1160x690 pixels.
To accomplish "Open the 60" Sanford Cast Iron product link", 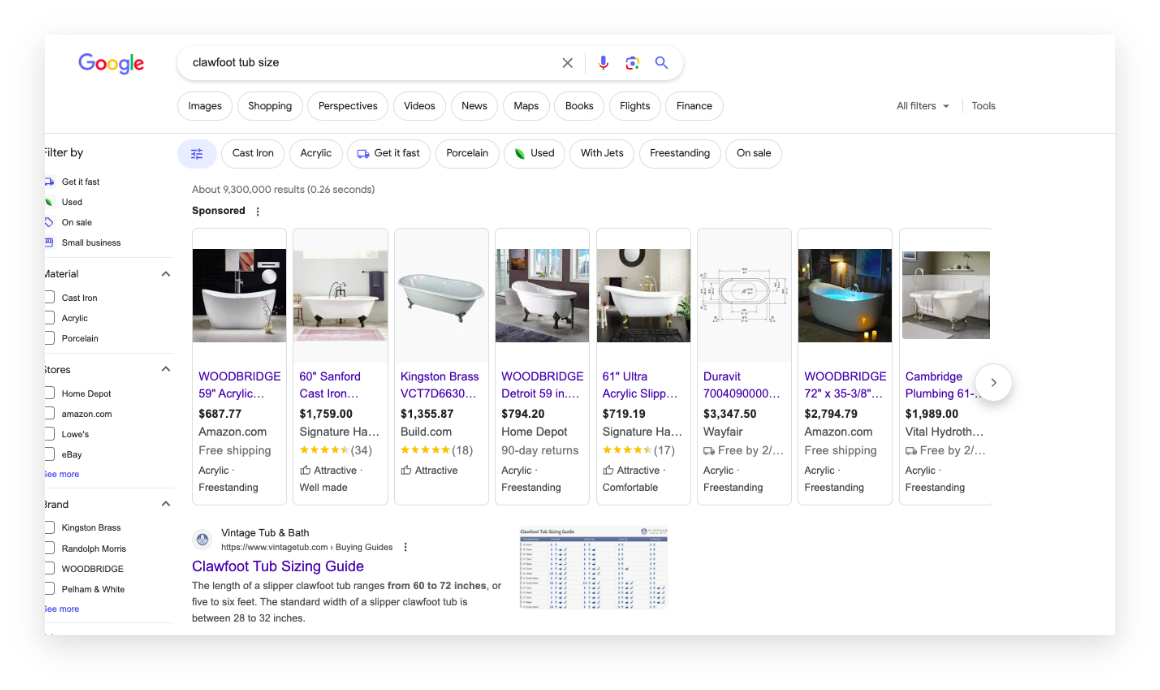I will click(330, 385).
